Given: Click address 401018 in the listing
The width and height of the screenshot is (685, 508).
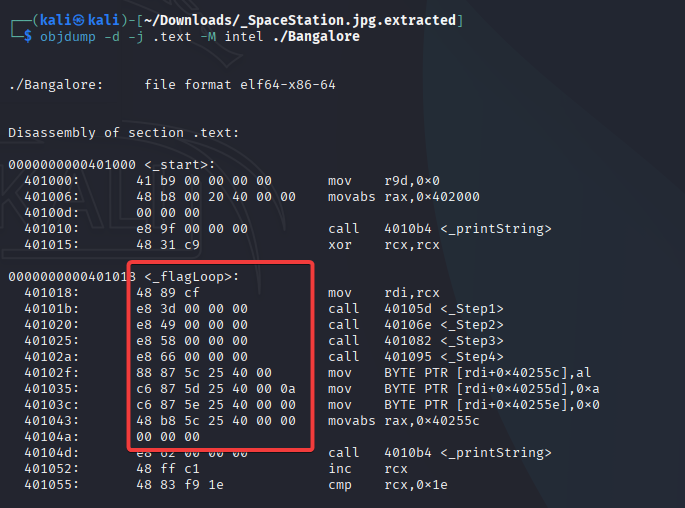Looking at the screenshot, I should pos(52,293).
